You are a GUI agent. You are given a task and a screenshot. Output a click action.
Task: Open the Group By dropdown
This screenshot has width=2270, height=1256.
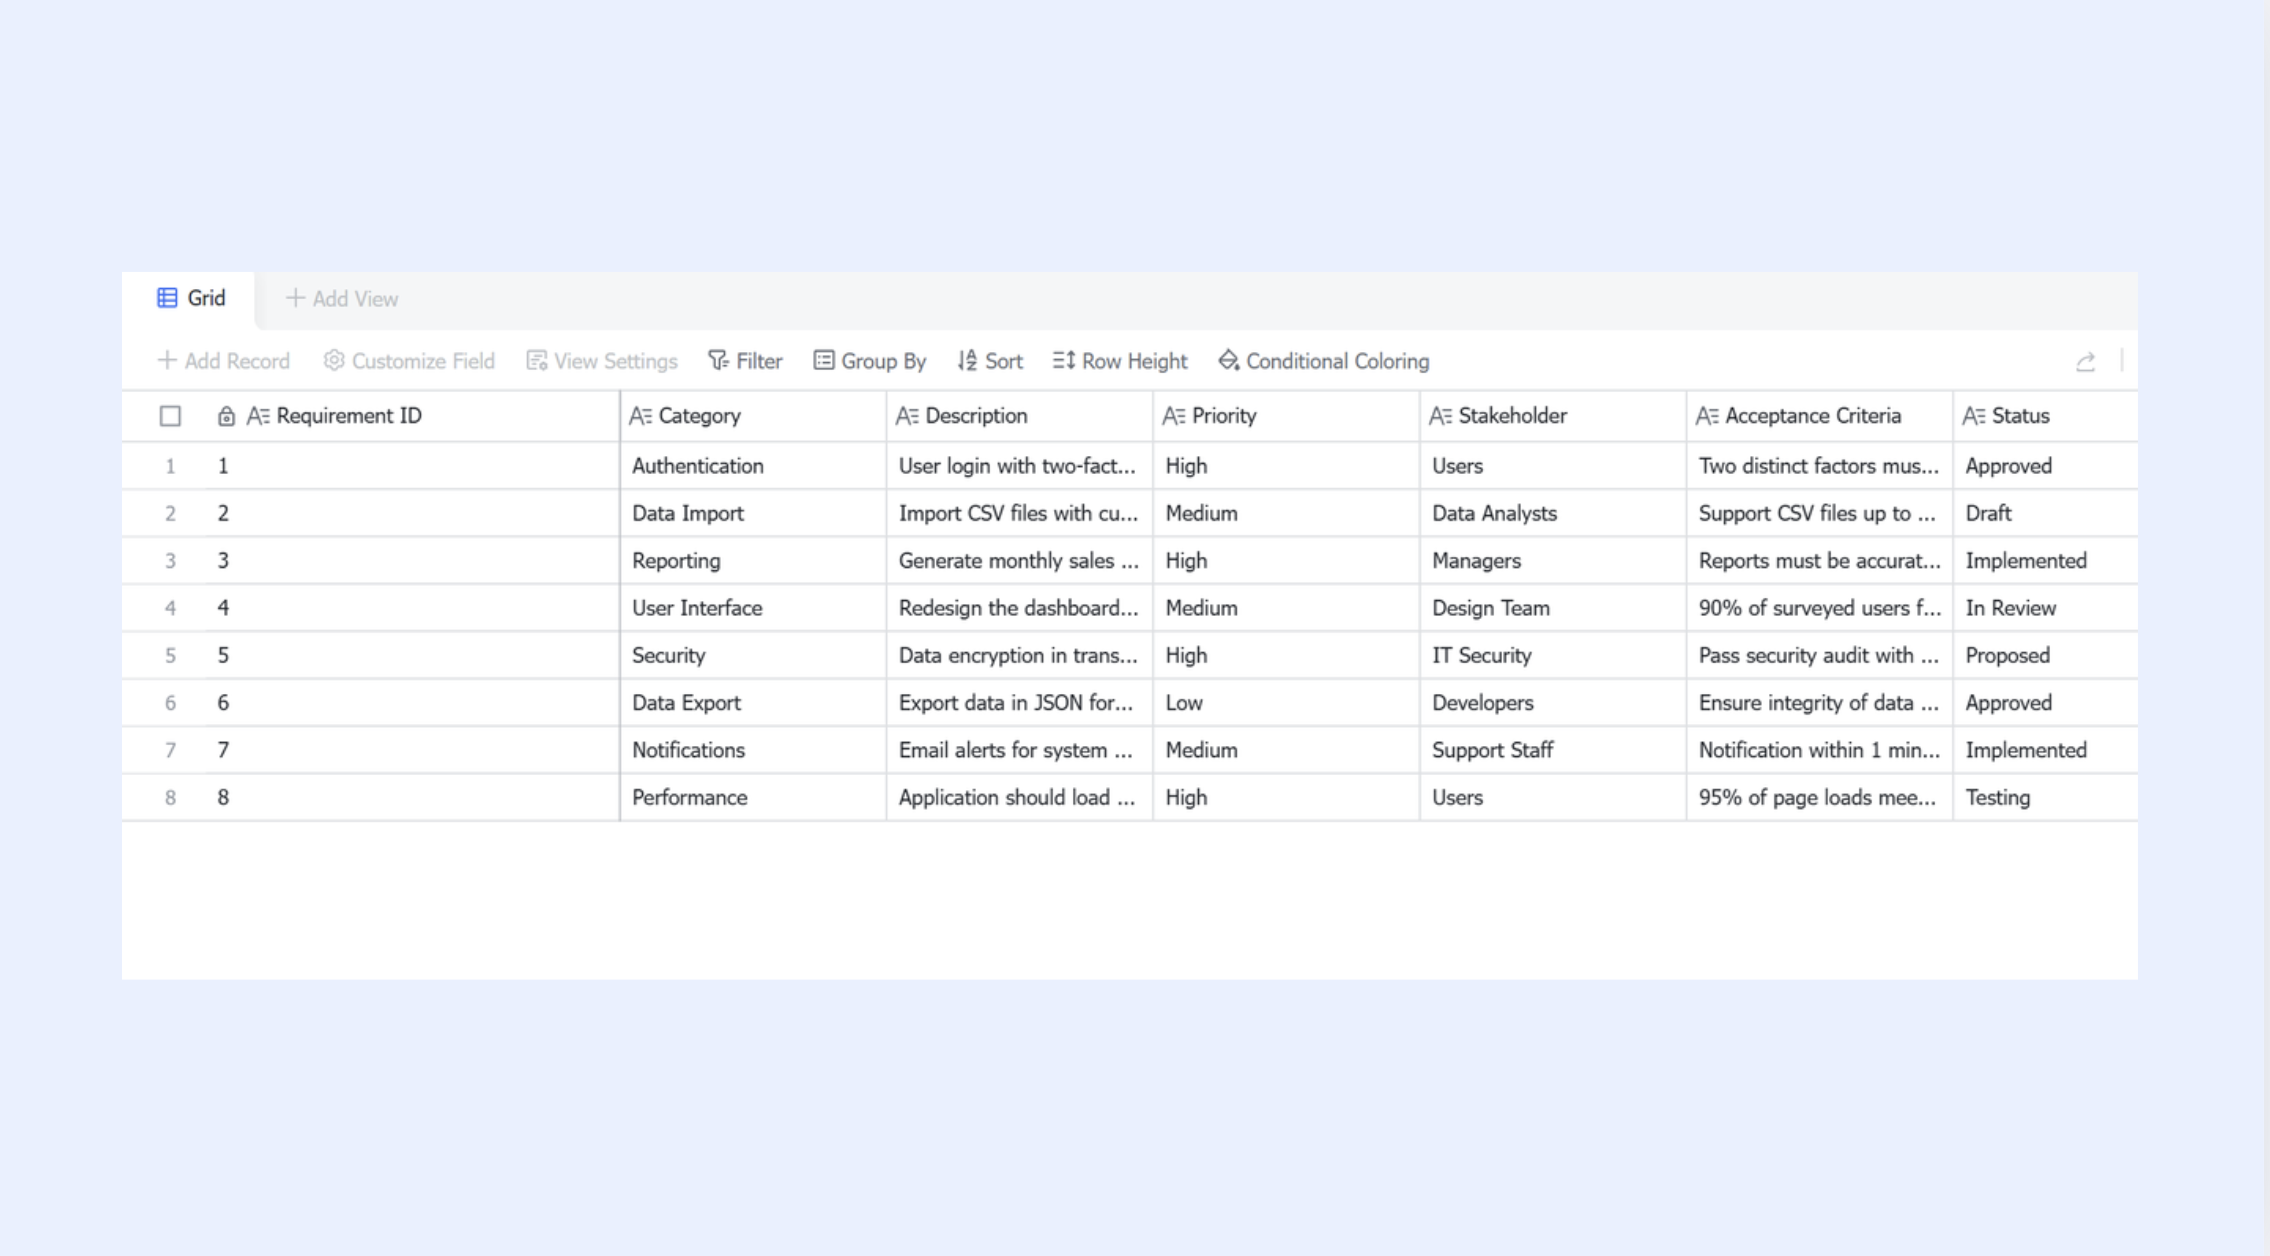point(870,361)
